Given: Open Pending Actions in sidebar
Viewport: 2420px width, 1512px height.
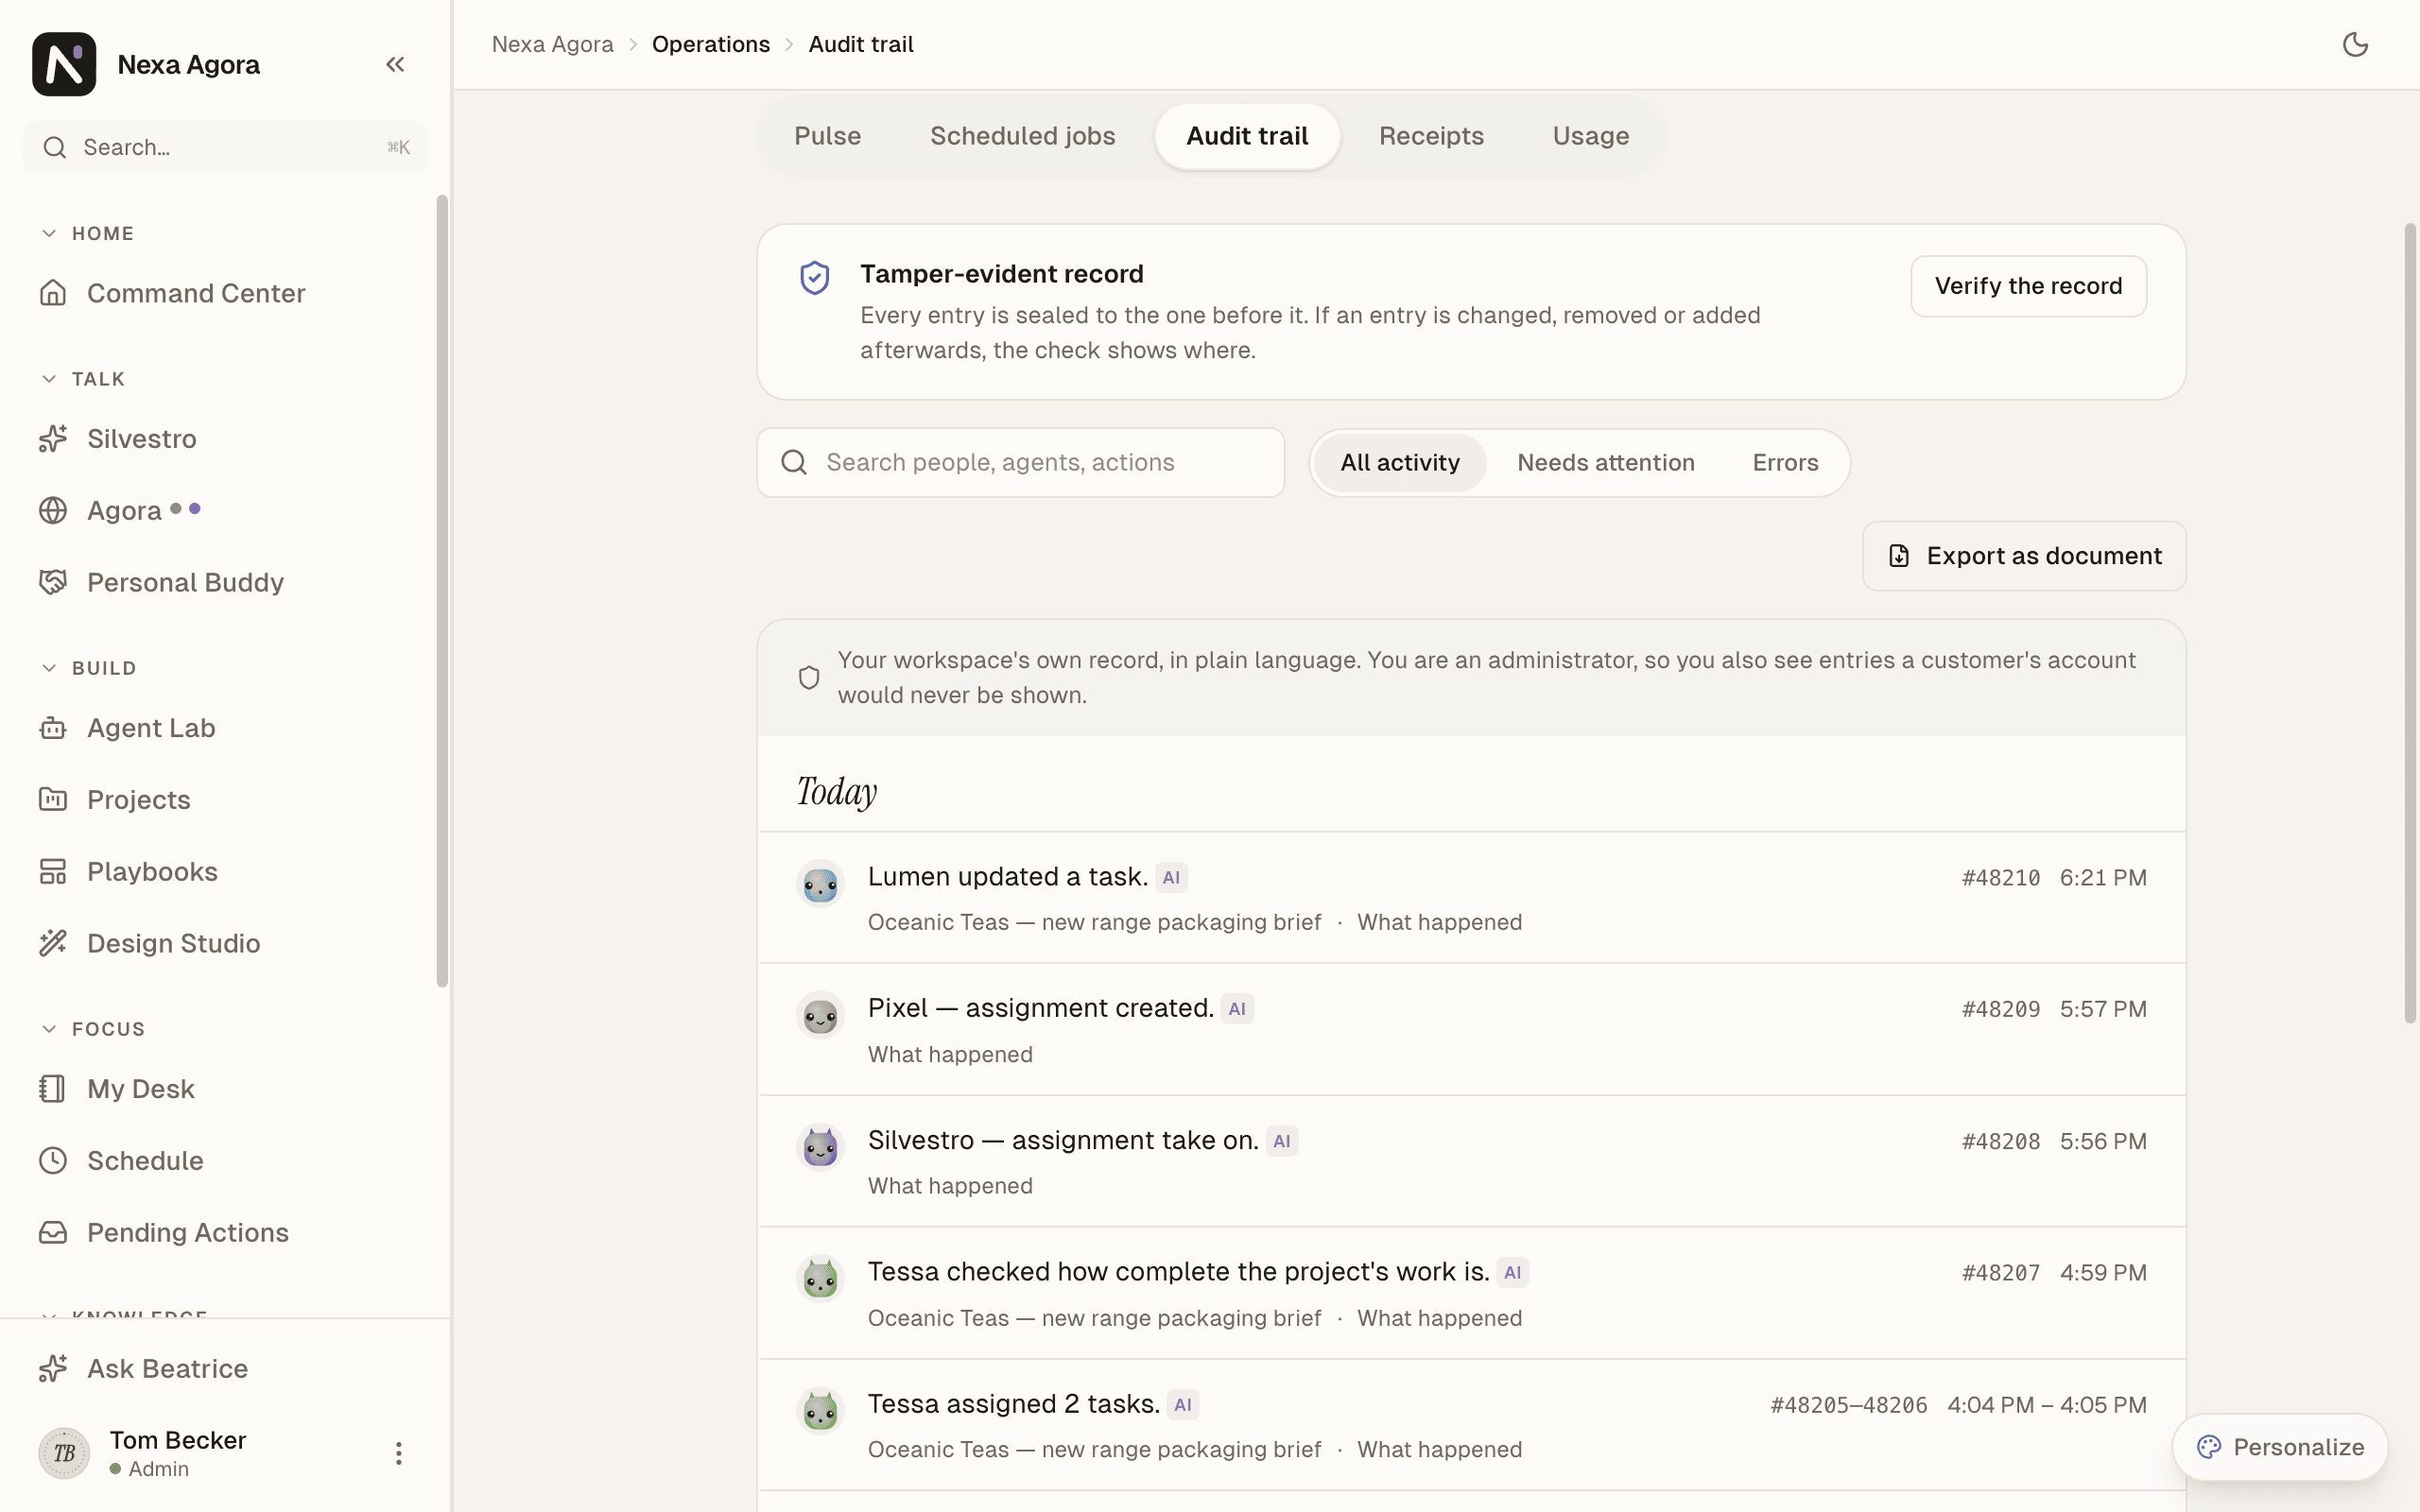Looking at the screenshot, I should click(x=225, y=1233).
